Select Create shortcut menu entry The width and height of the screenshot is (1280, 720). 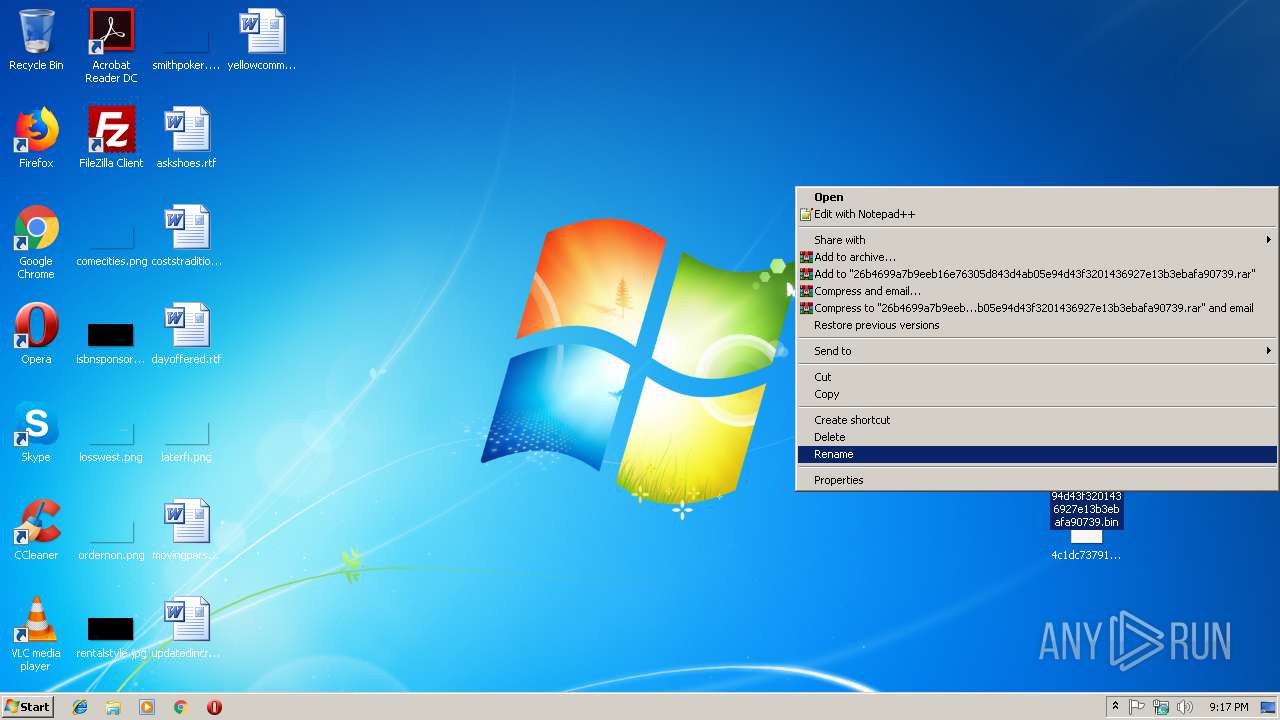pyautogui.click(x=1037, y=420)
